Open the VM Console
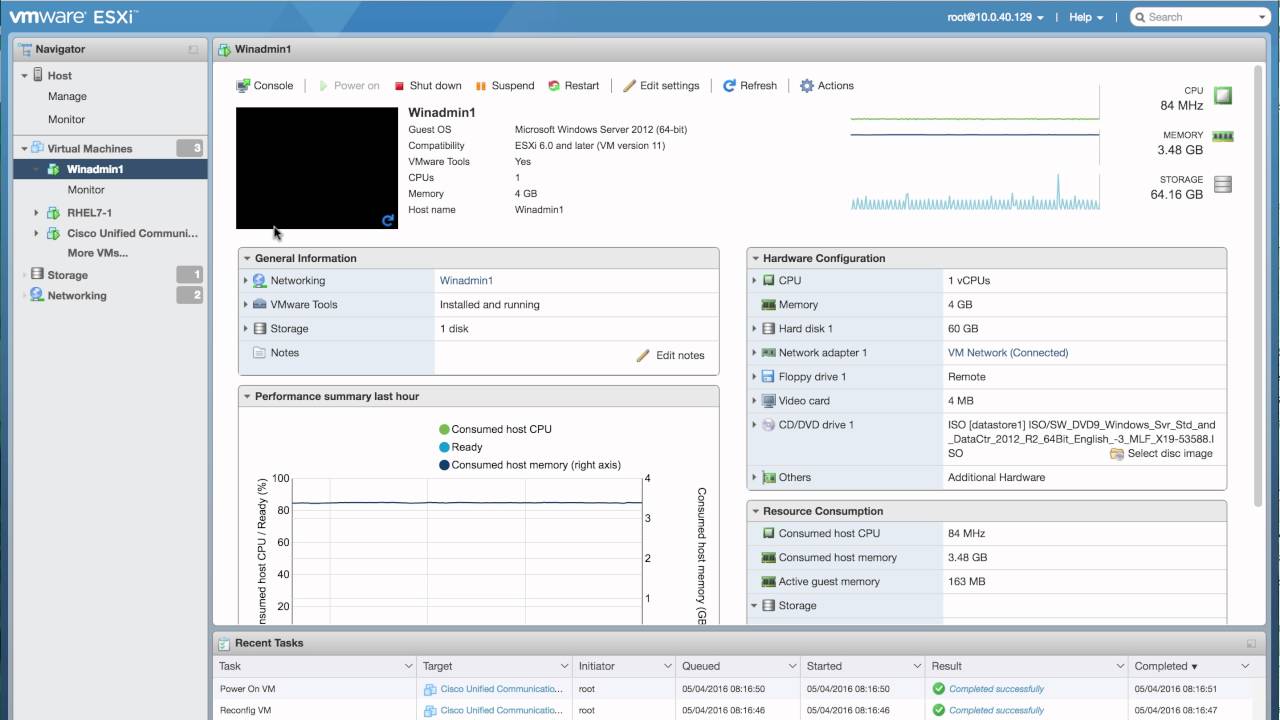Viewport: 1280px width, 720px height. [x=265, y=86]
